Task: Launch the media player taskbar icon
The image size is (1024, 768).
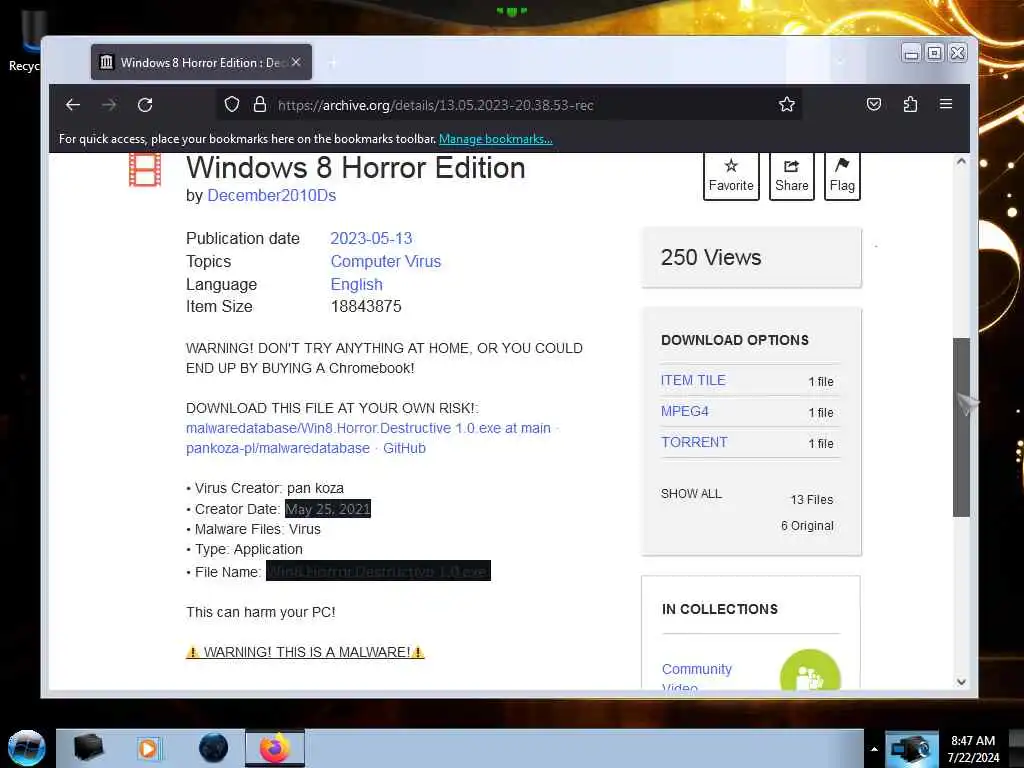Action: (148, 748)
